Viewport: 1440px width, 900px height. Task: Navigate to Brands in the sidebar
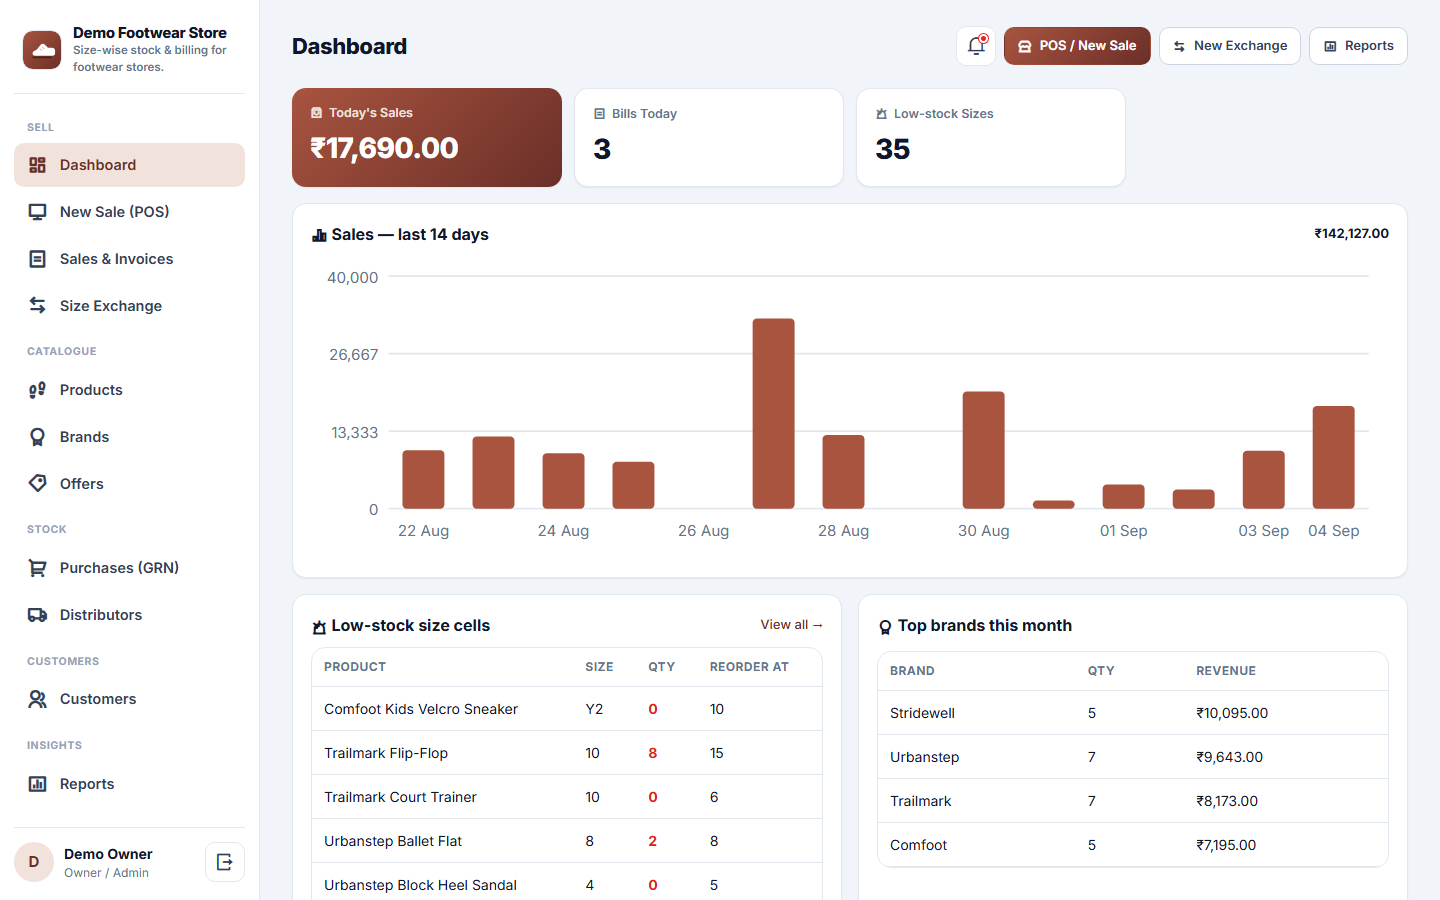129,437
